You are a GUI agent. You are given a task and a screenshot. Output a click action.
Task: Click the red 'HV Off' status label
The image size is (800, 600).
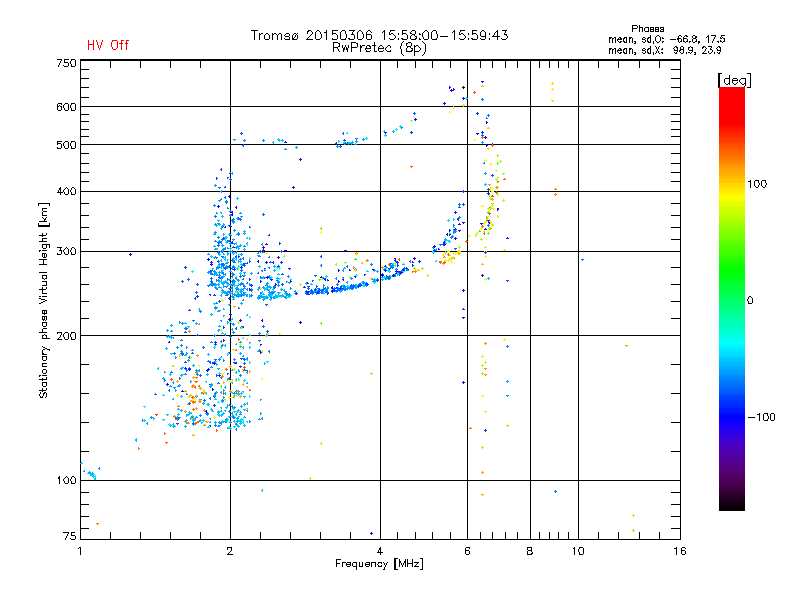pos(108,45)
